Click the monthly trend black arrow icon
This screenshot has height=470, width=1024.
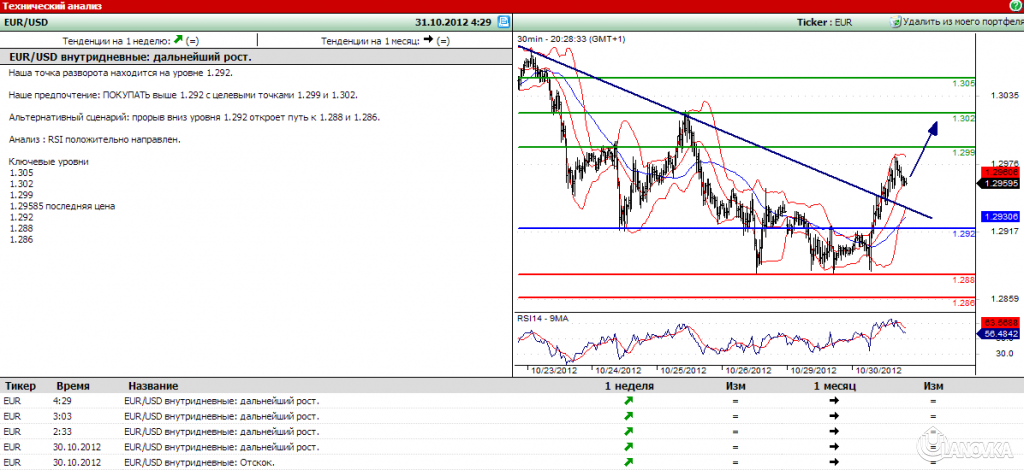pos(428,40)
